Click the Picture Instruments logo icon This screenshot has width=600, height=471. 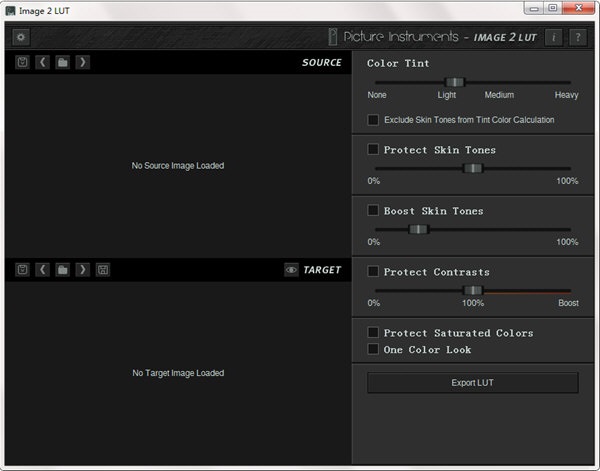coord(333,37)
